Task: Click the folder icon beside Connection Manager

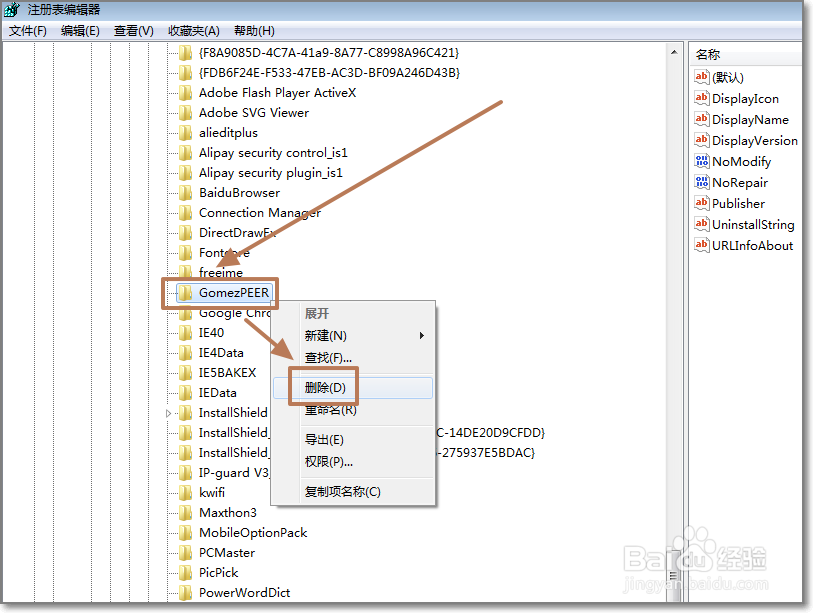Action: [x=186, y=213]
